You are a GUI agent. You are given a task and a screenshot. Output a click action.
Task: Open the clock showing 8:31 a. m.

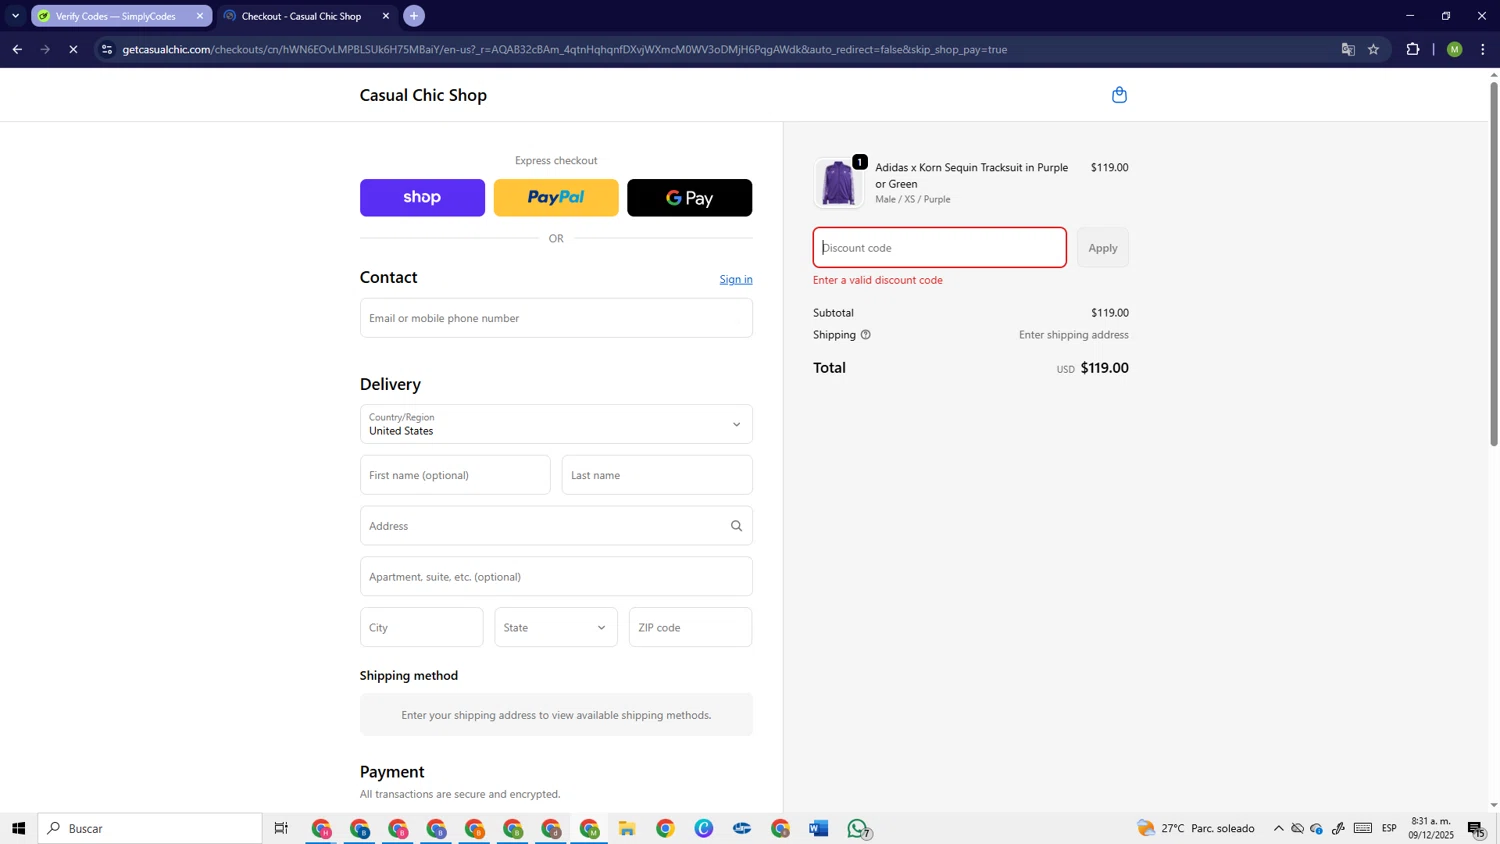pyautogui.click(x=1431, y=828)
